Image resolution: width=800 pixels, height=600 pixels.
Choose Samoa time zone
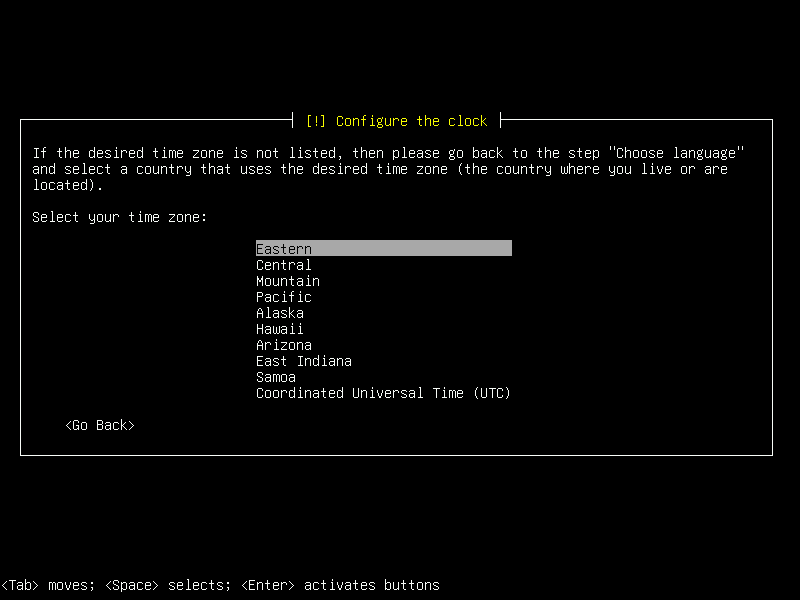[384, 377]
